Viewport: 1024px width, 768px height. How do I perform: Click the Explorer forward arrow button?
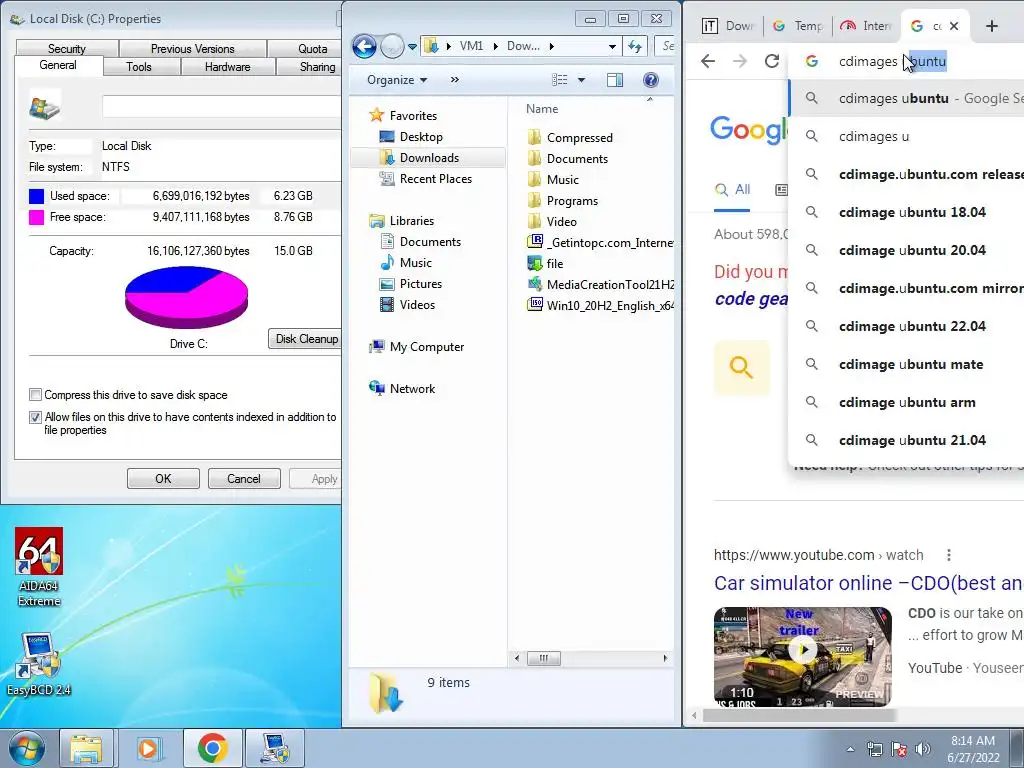[392, 46]
